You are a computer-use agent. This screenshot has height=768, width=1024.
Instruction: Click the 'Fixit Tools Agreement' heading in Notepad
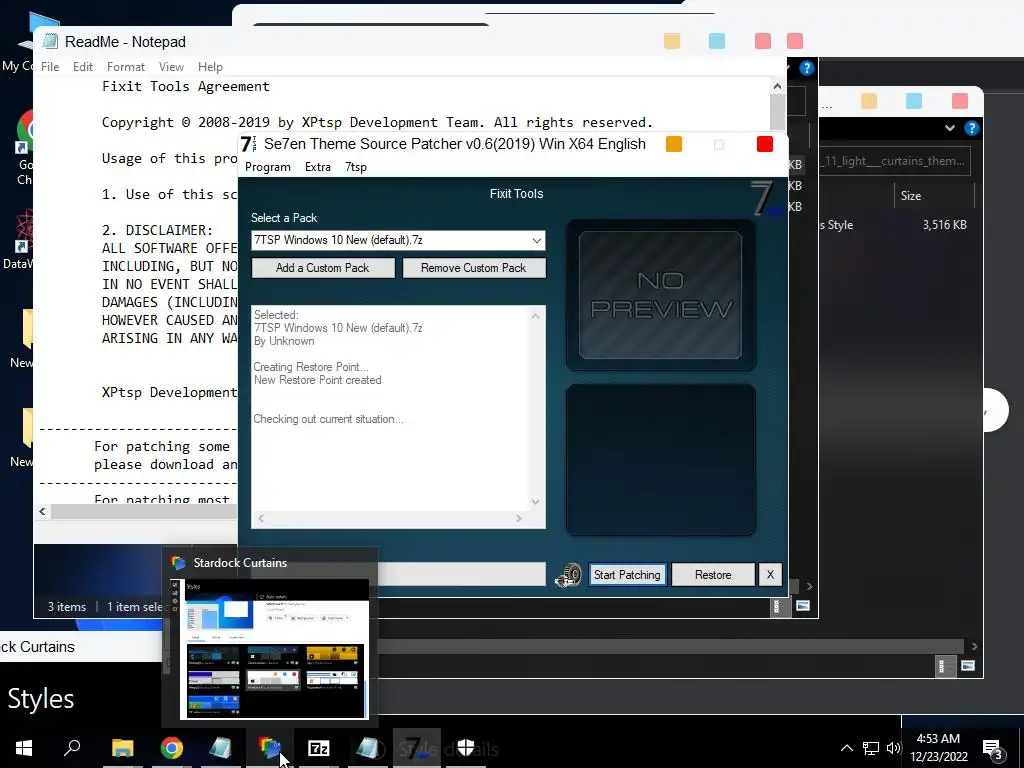pyautogui.click(x=185, y=87)
